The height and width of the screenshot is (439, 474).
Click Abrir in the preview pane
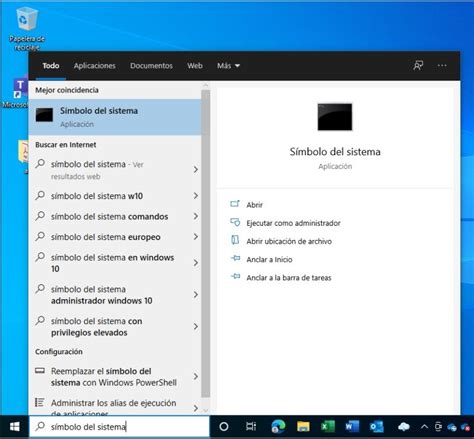(254, 205)
